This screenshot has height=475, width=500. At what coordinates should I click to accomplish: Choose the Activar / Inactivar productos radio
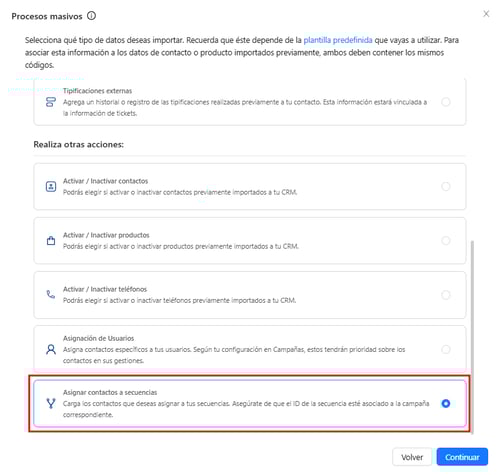click(446, 240)
